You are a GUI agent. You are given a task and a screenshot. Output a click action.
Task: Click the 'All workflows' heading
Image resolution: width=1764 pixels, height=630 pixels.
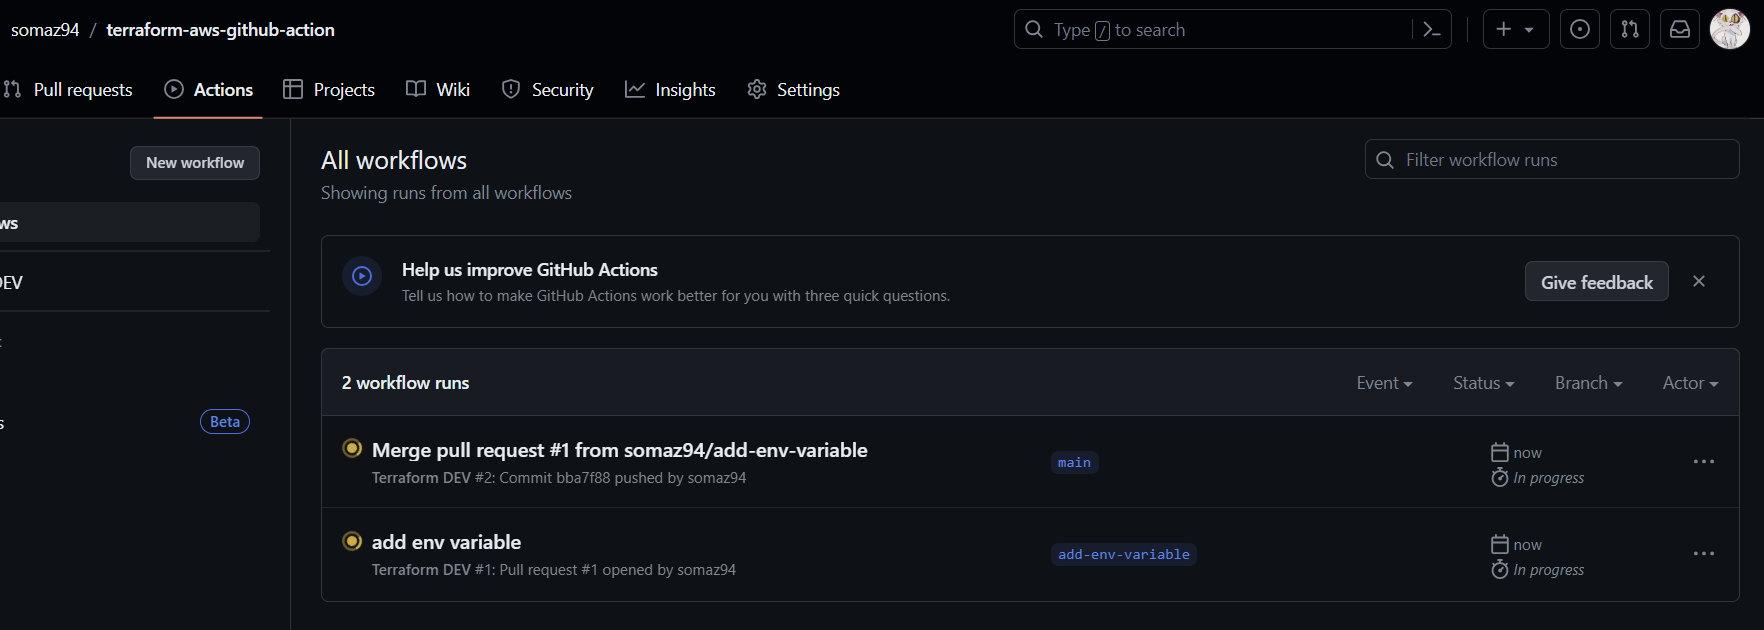click(394, 160)
